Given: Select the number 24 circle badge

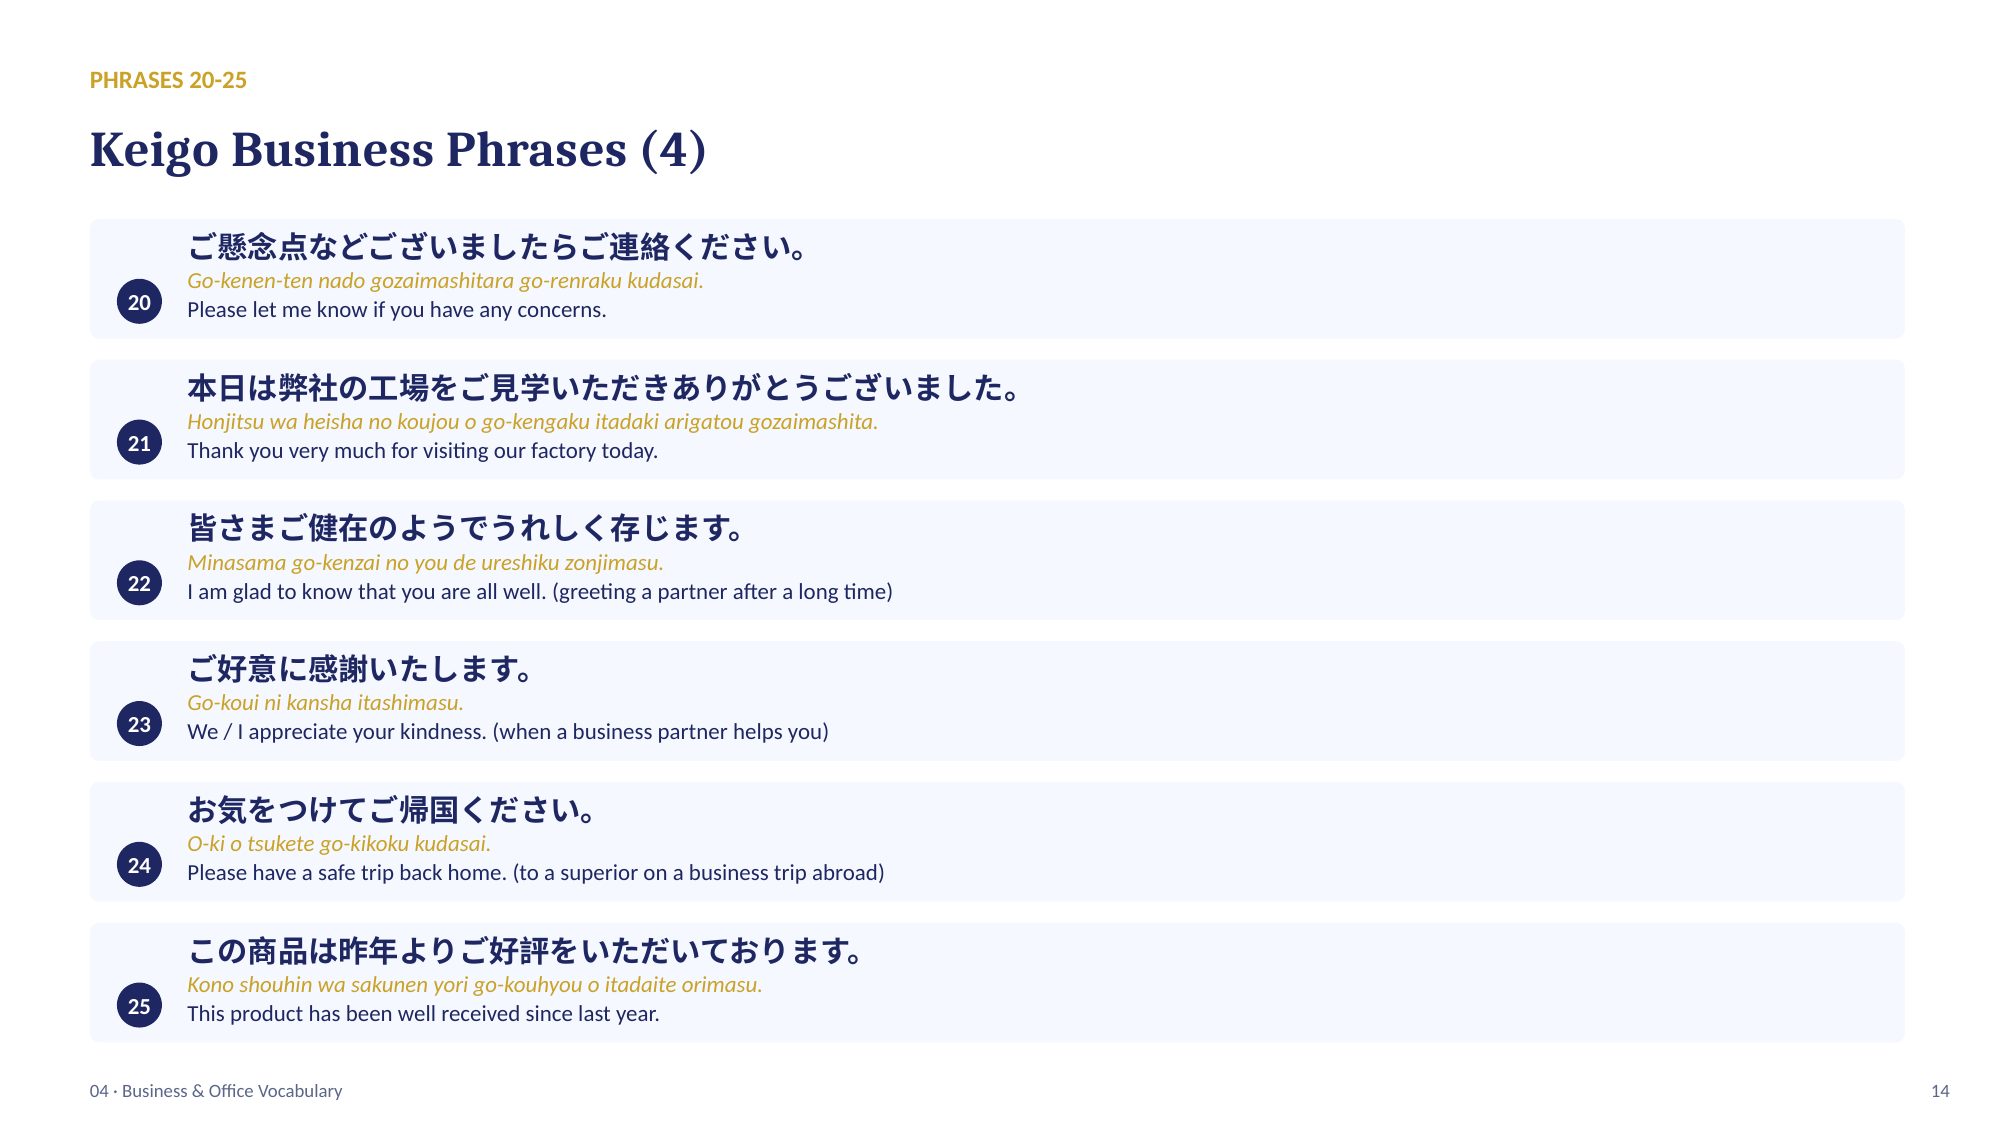Looking at the screenshot, I should 139,865.
